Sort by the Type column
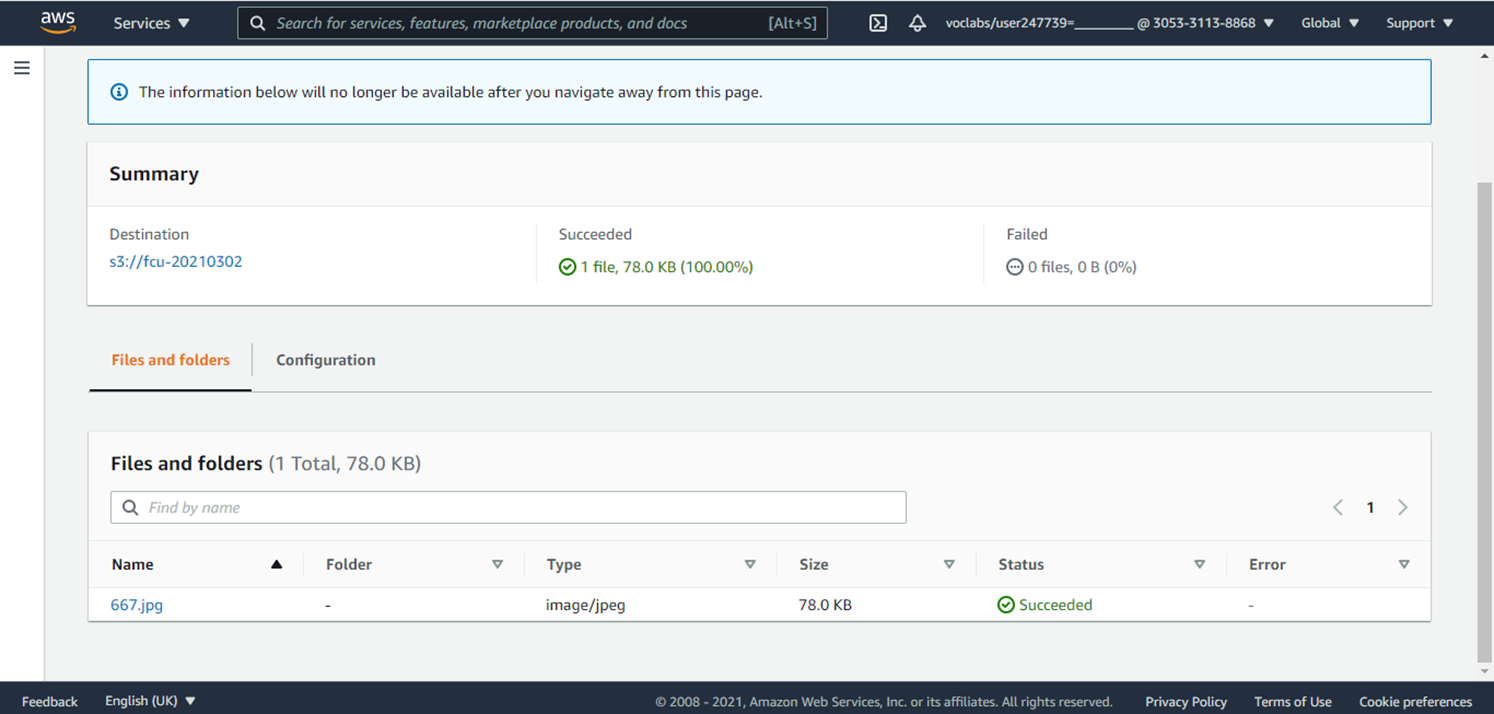Viewport: 1494px width, 714px height. point(750,564)
